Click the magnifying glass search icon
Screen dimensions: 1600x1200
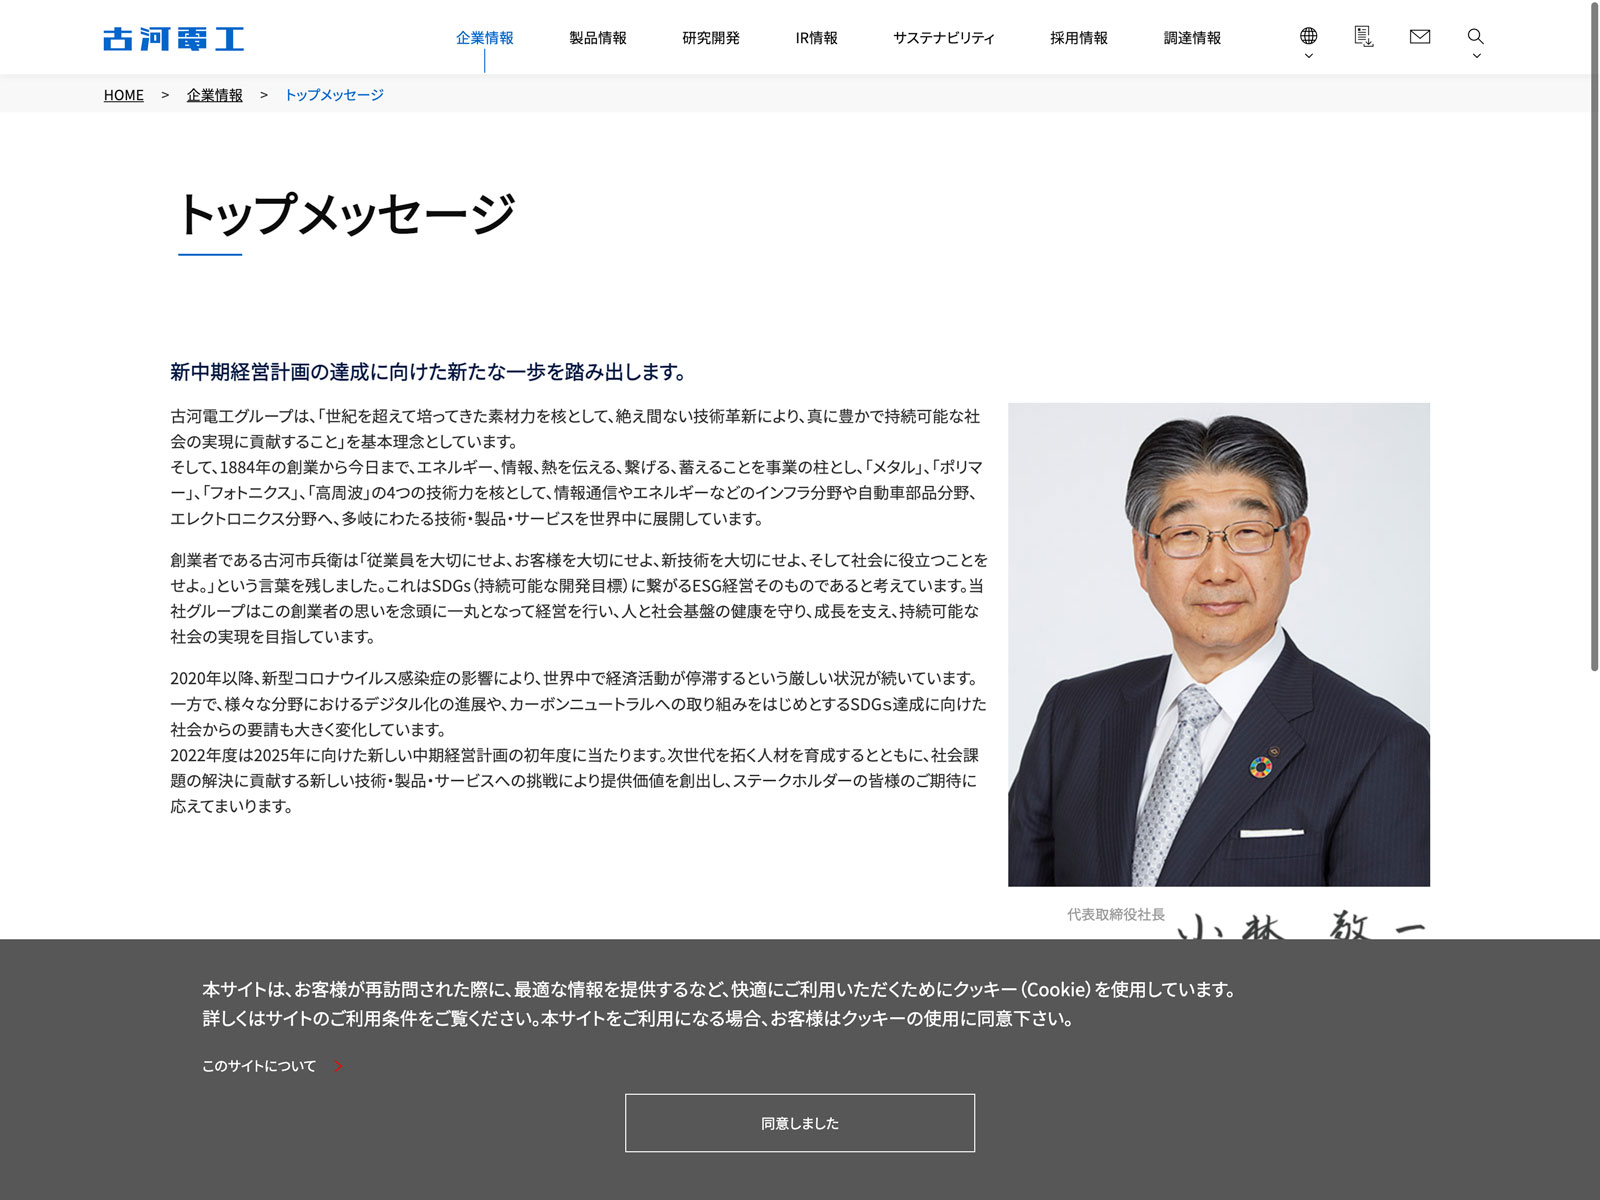(1475, 36)
